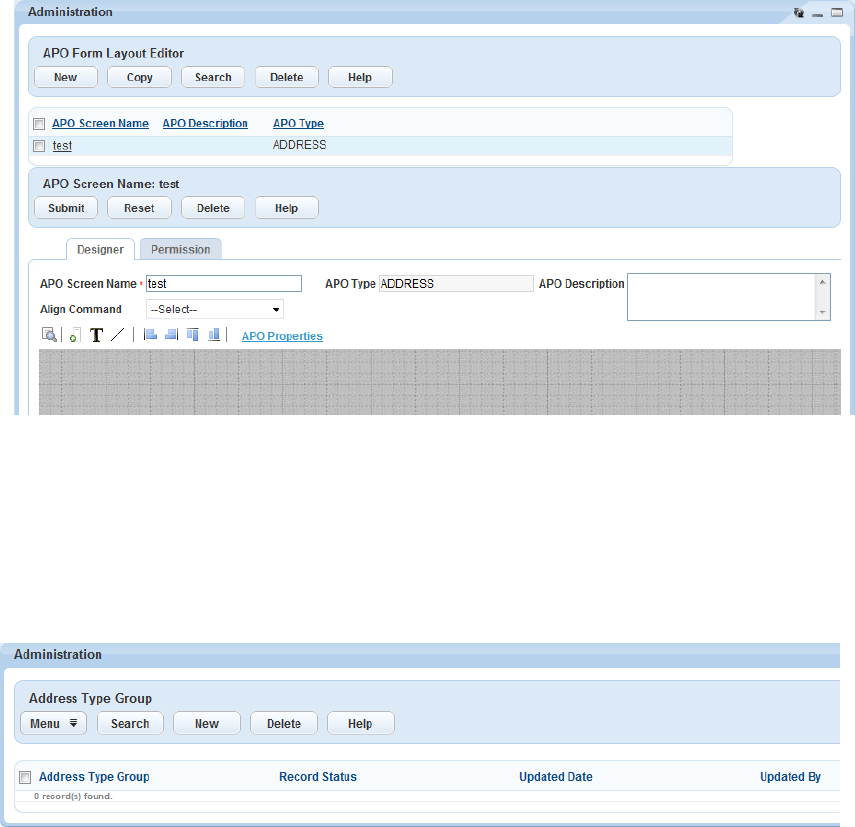Screen dimensions: 855x827
Task: Click the align top icon
Action: coord(192,335)
